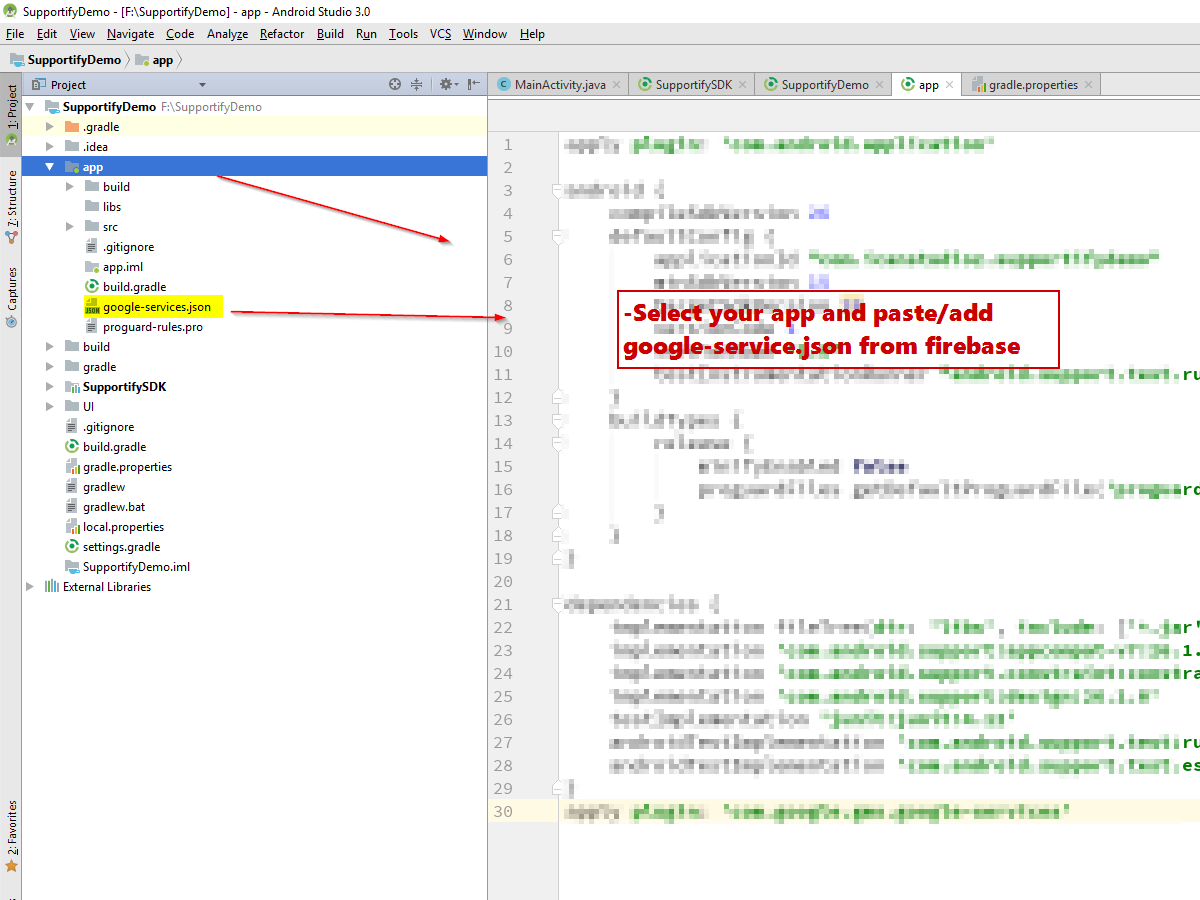Viewport: 1200px width, 900px height.
Task: Fold the code block at line 3
Action: coord(558,190)
